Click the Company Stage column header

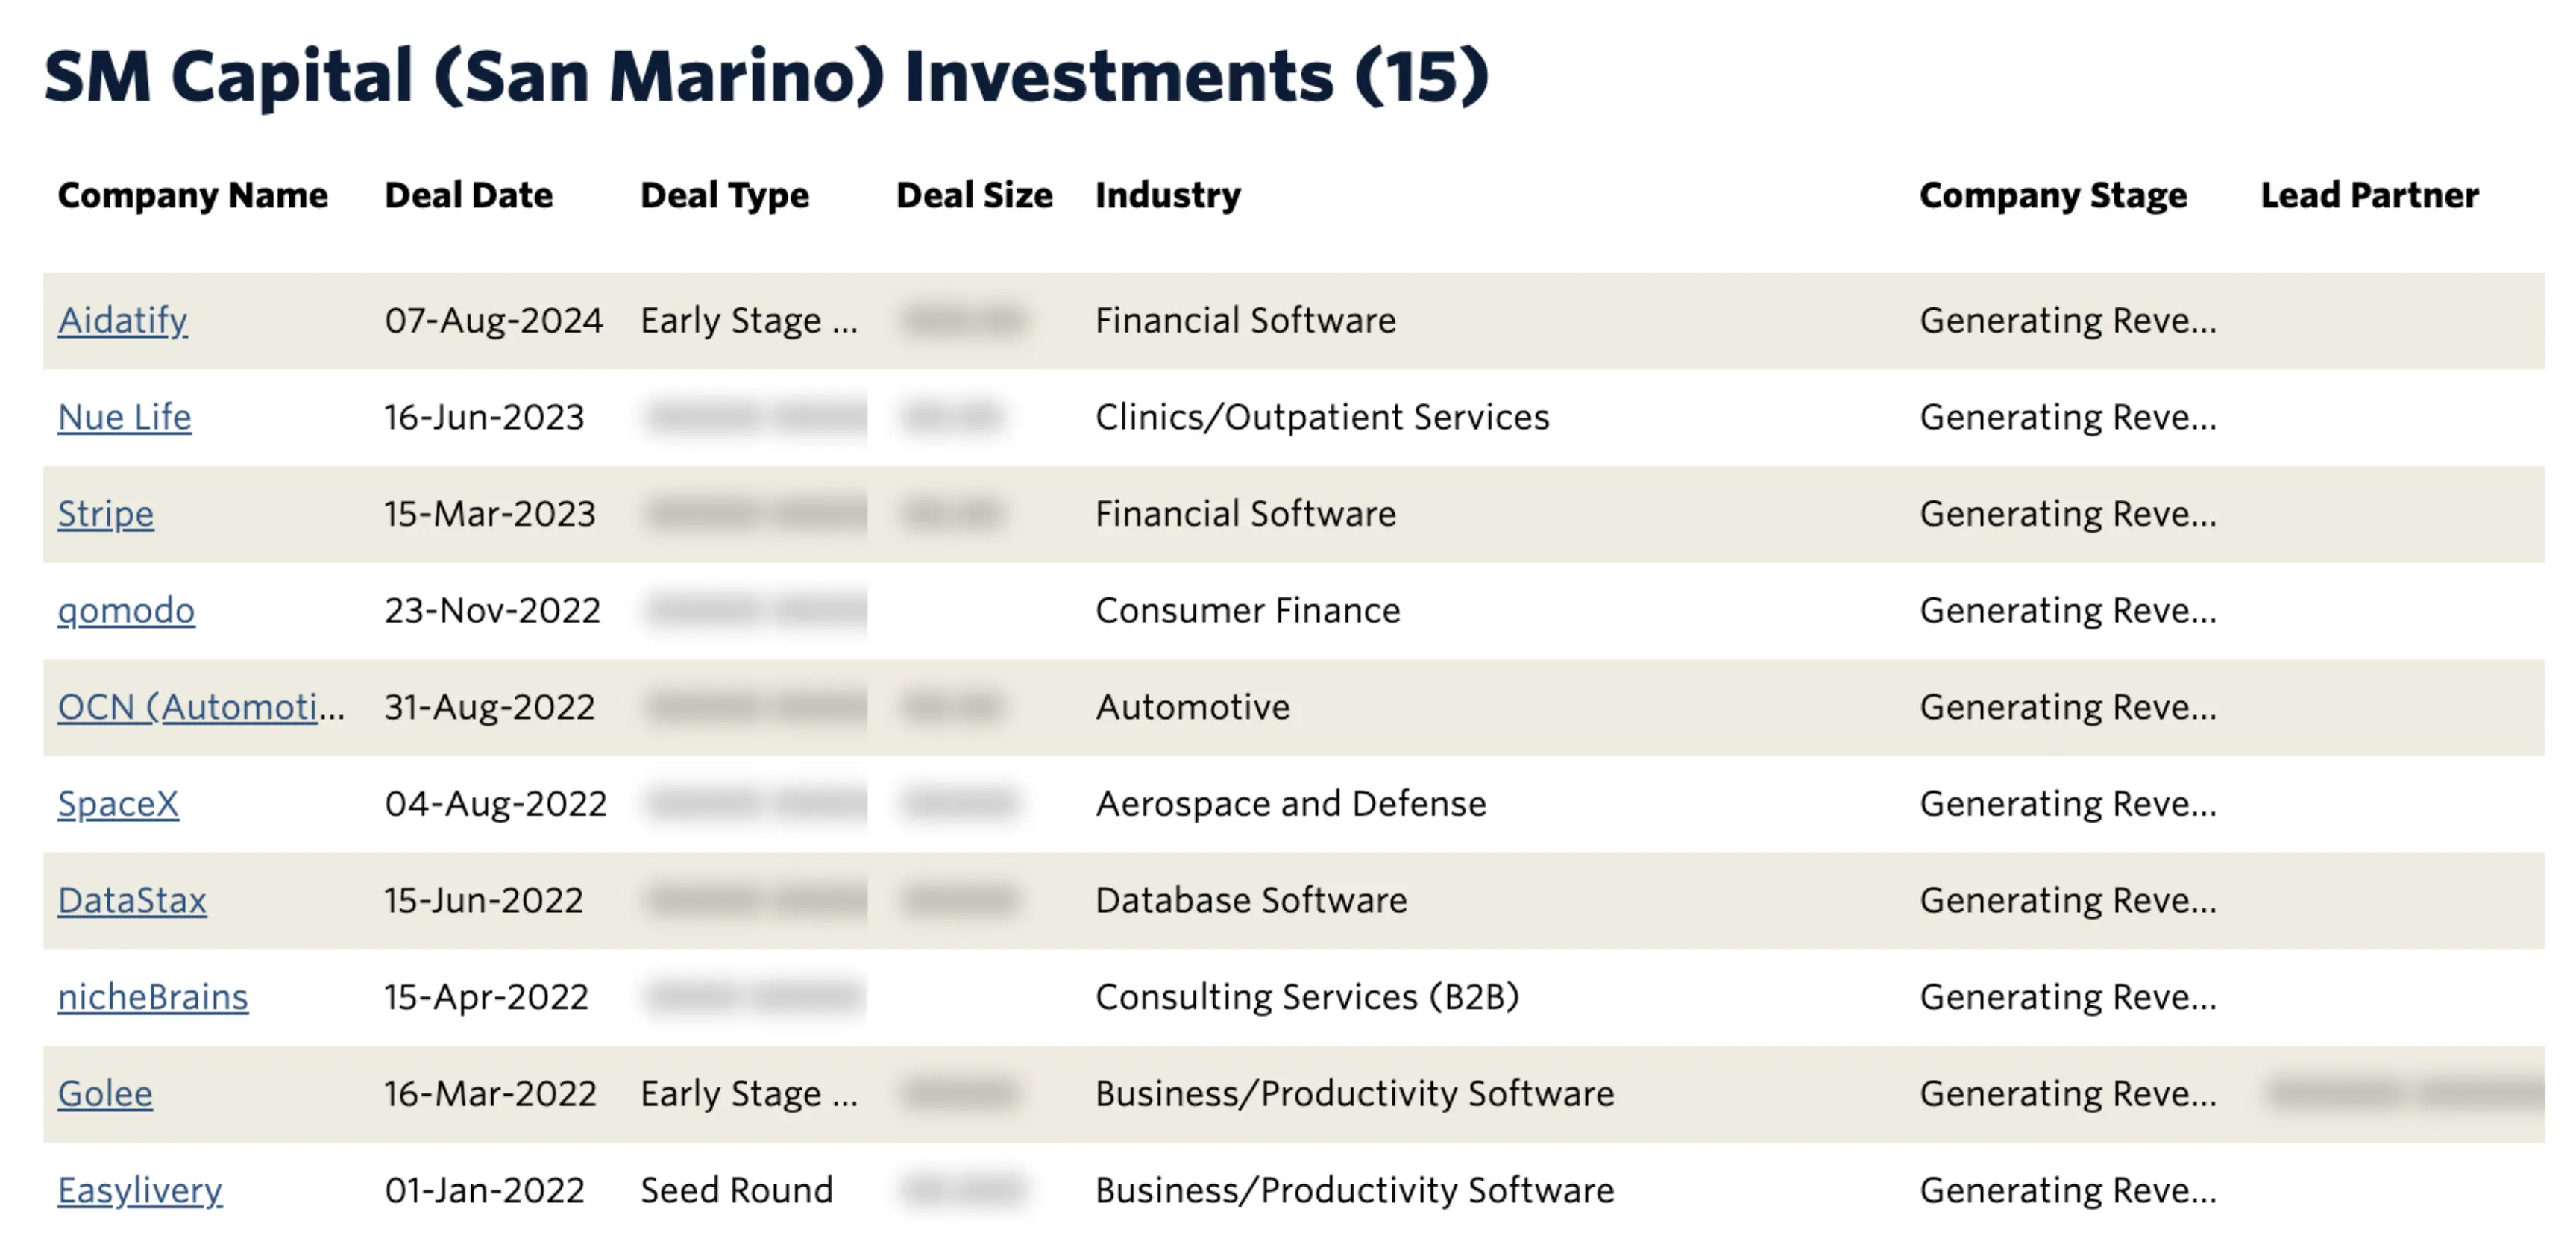click(2052, 195)
